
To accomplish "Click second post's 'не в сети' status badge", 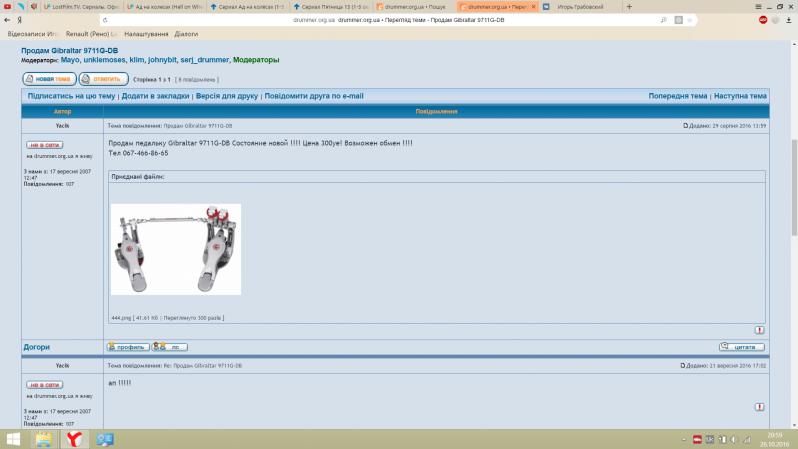I will click(x=45, y=385).
